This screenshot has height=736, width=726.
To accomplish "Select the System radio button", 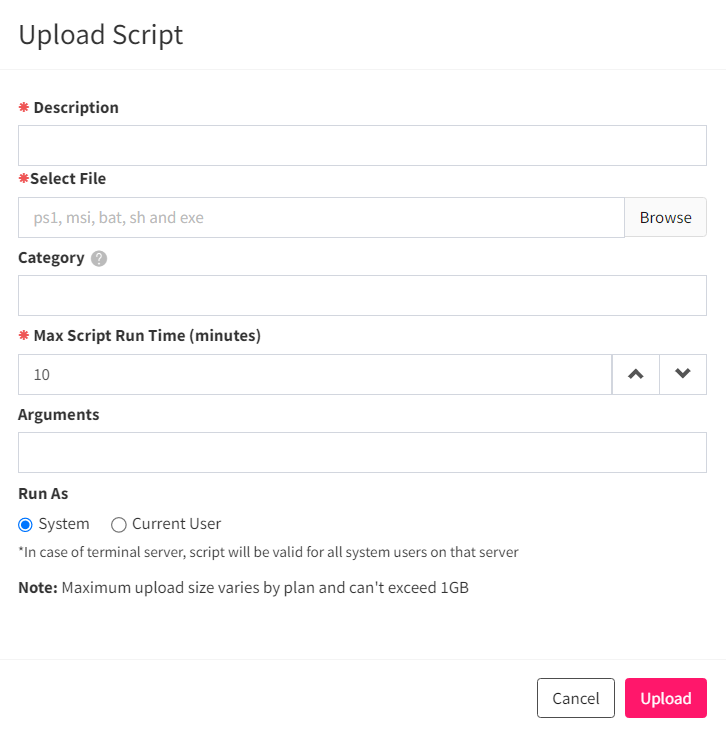I will [25, 524].
